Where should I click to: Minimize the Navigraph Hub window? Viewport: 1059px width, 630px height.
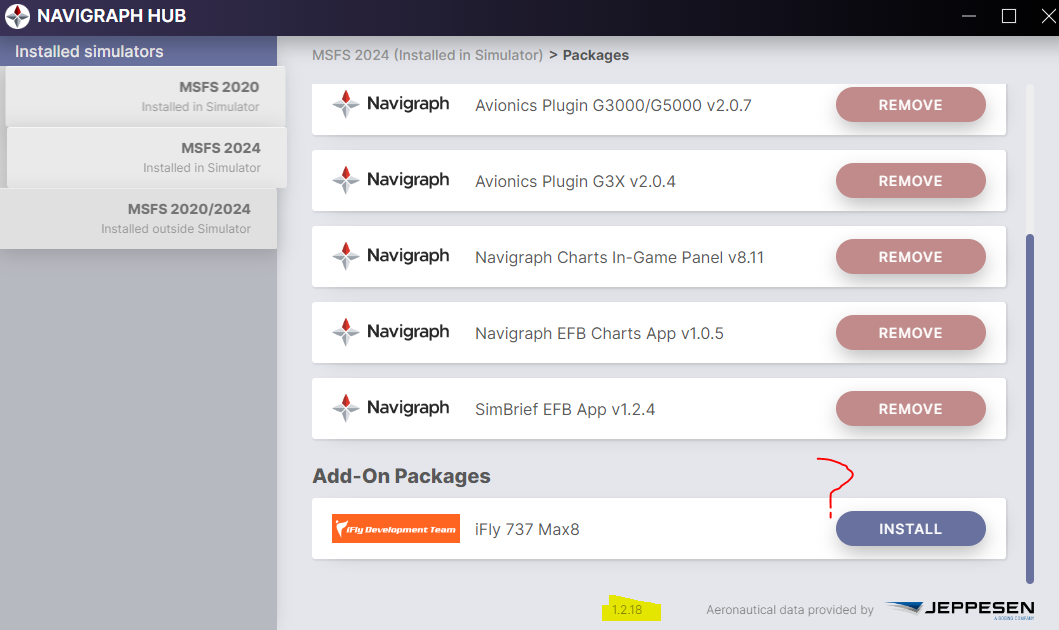coord(969,16)
